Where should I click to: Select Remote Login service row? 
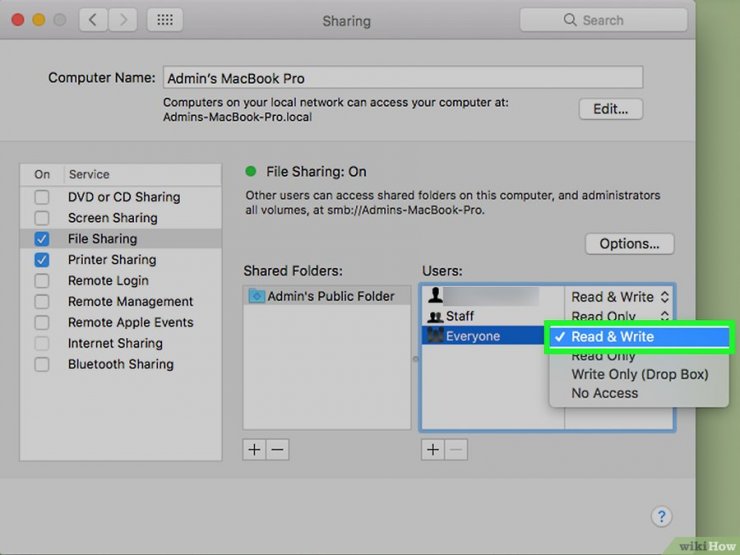click(x=121, y=280)
